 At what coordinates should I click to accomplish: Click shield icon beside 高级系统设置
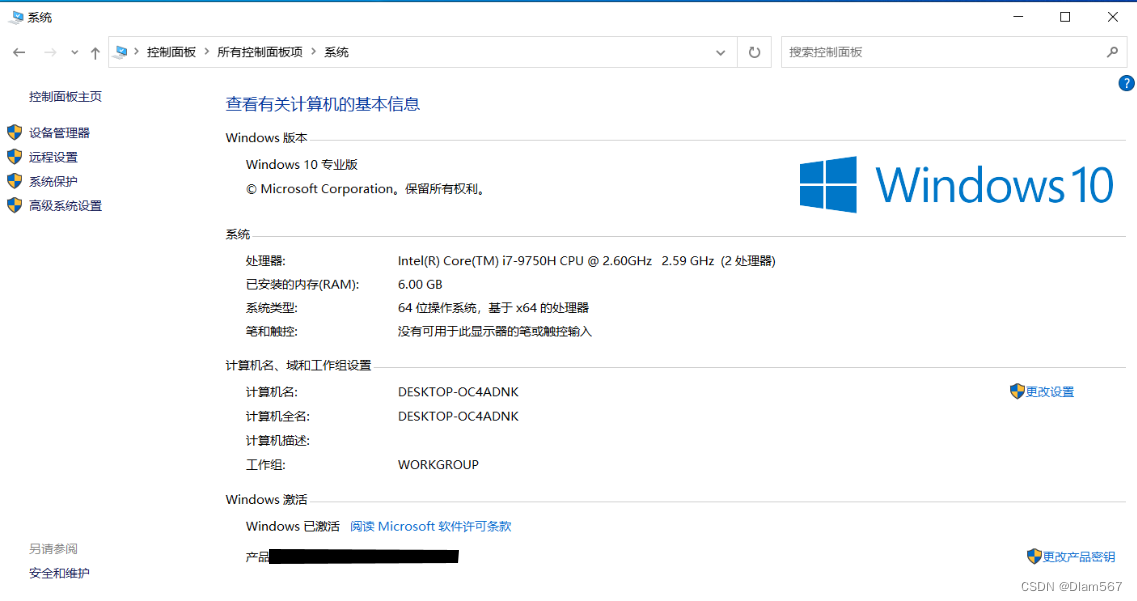(x=15, y=205)
